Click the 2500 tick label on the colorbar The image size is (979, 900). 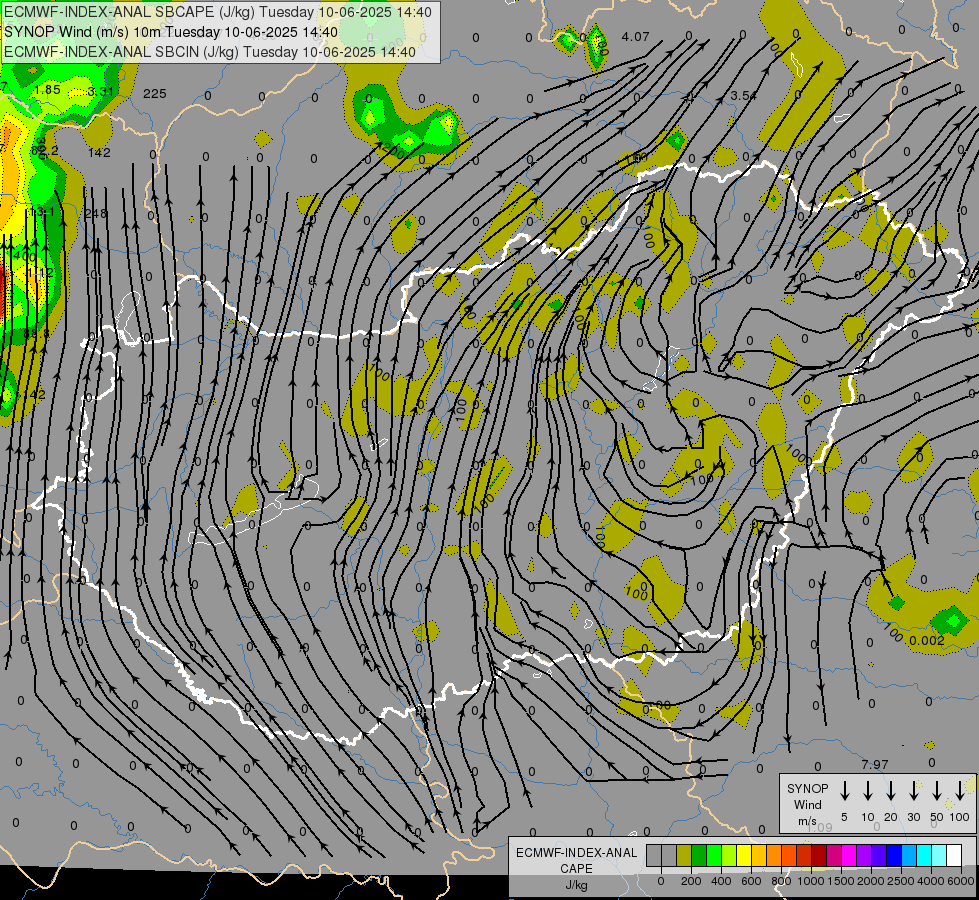[x=901, y=881]
